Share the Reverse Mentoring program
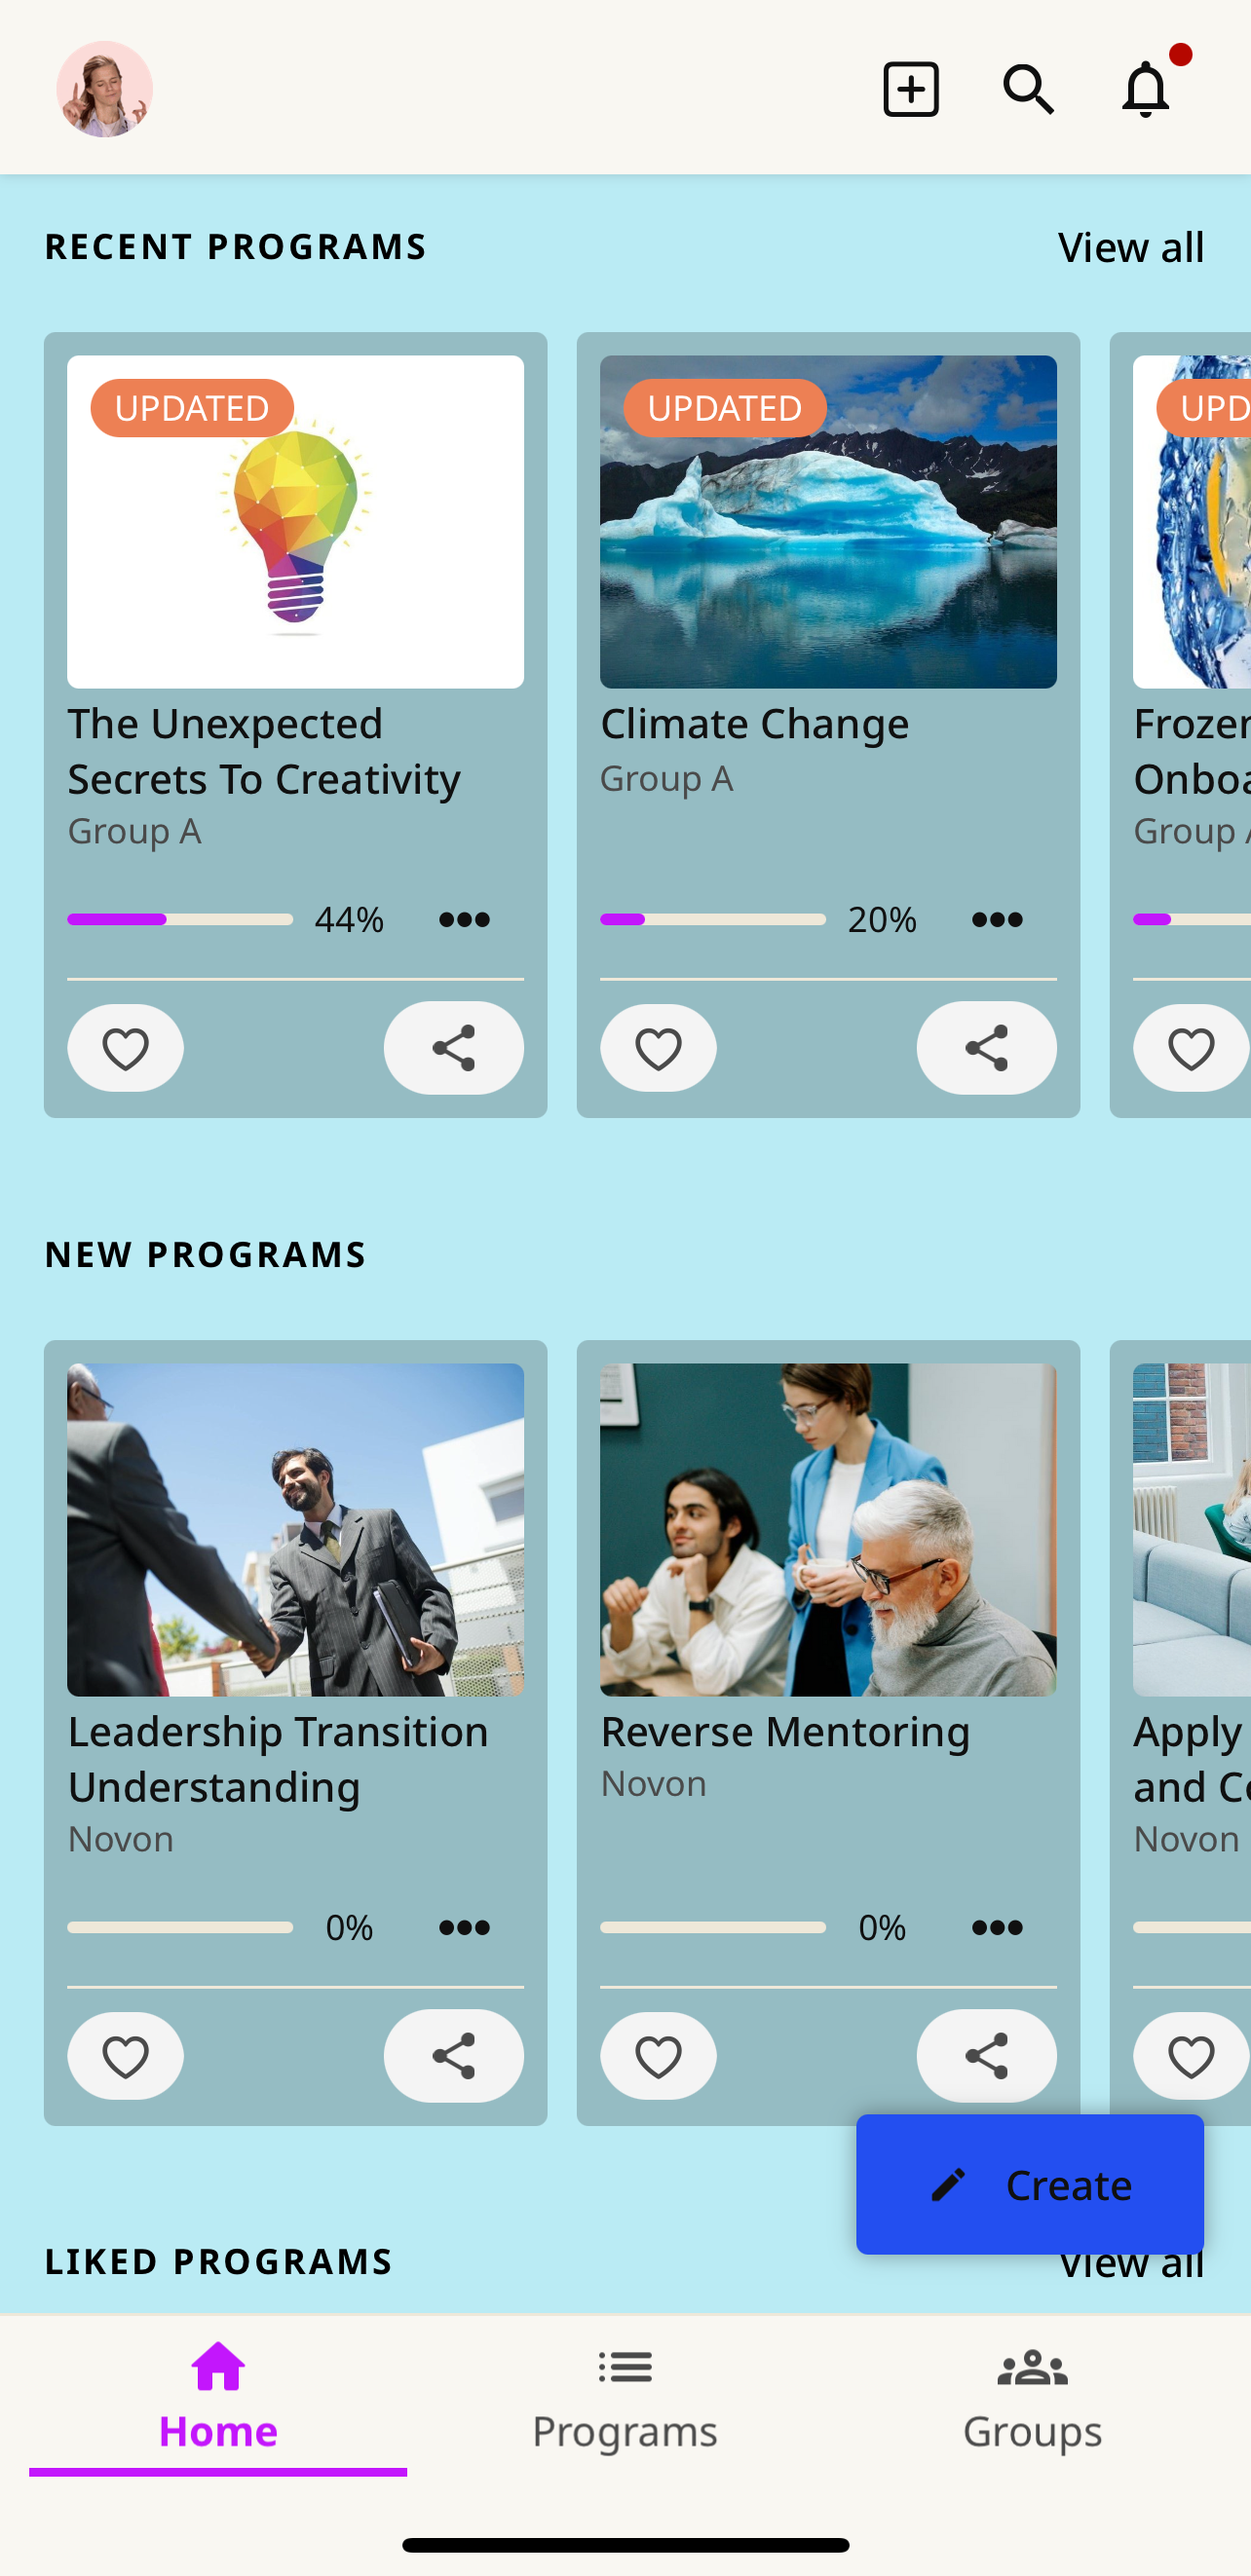Image resolution: width=1251 pixels, height=2576 pixels. click(986, 2056)
